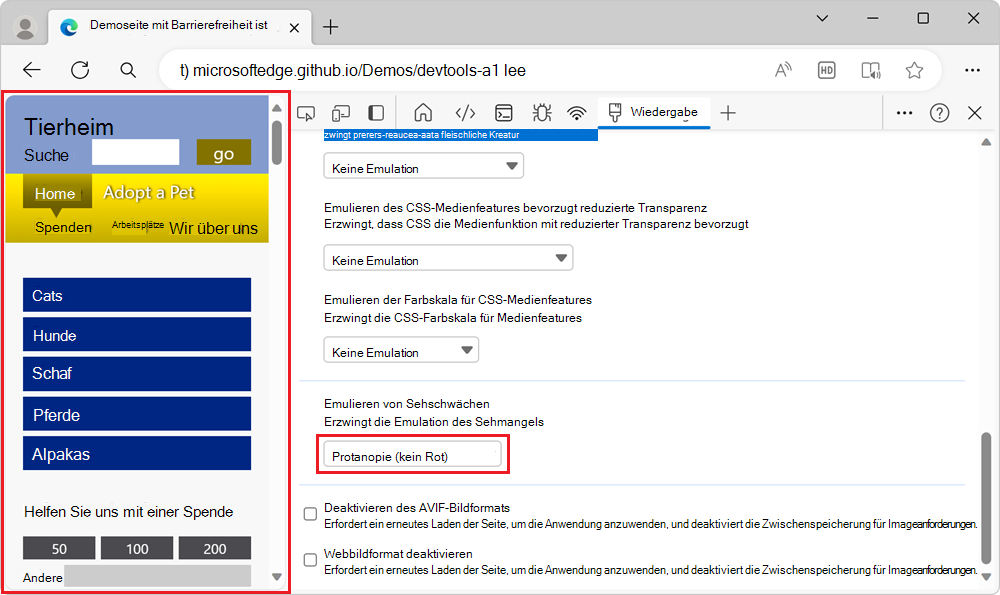This screenshot has height=595, width=1000.
Task: Open the Console panel icon
Action: tap(503, 112)
